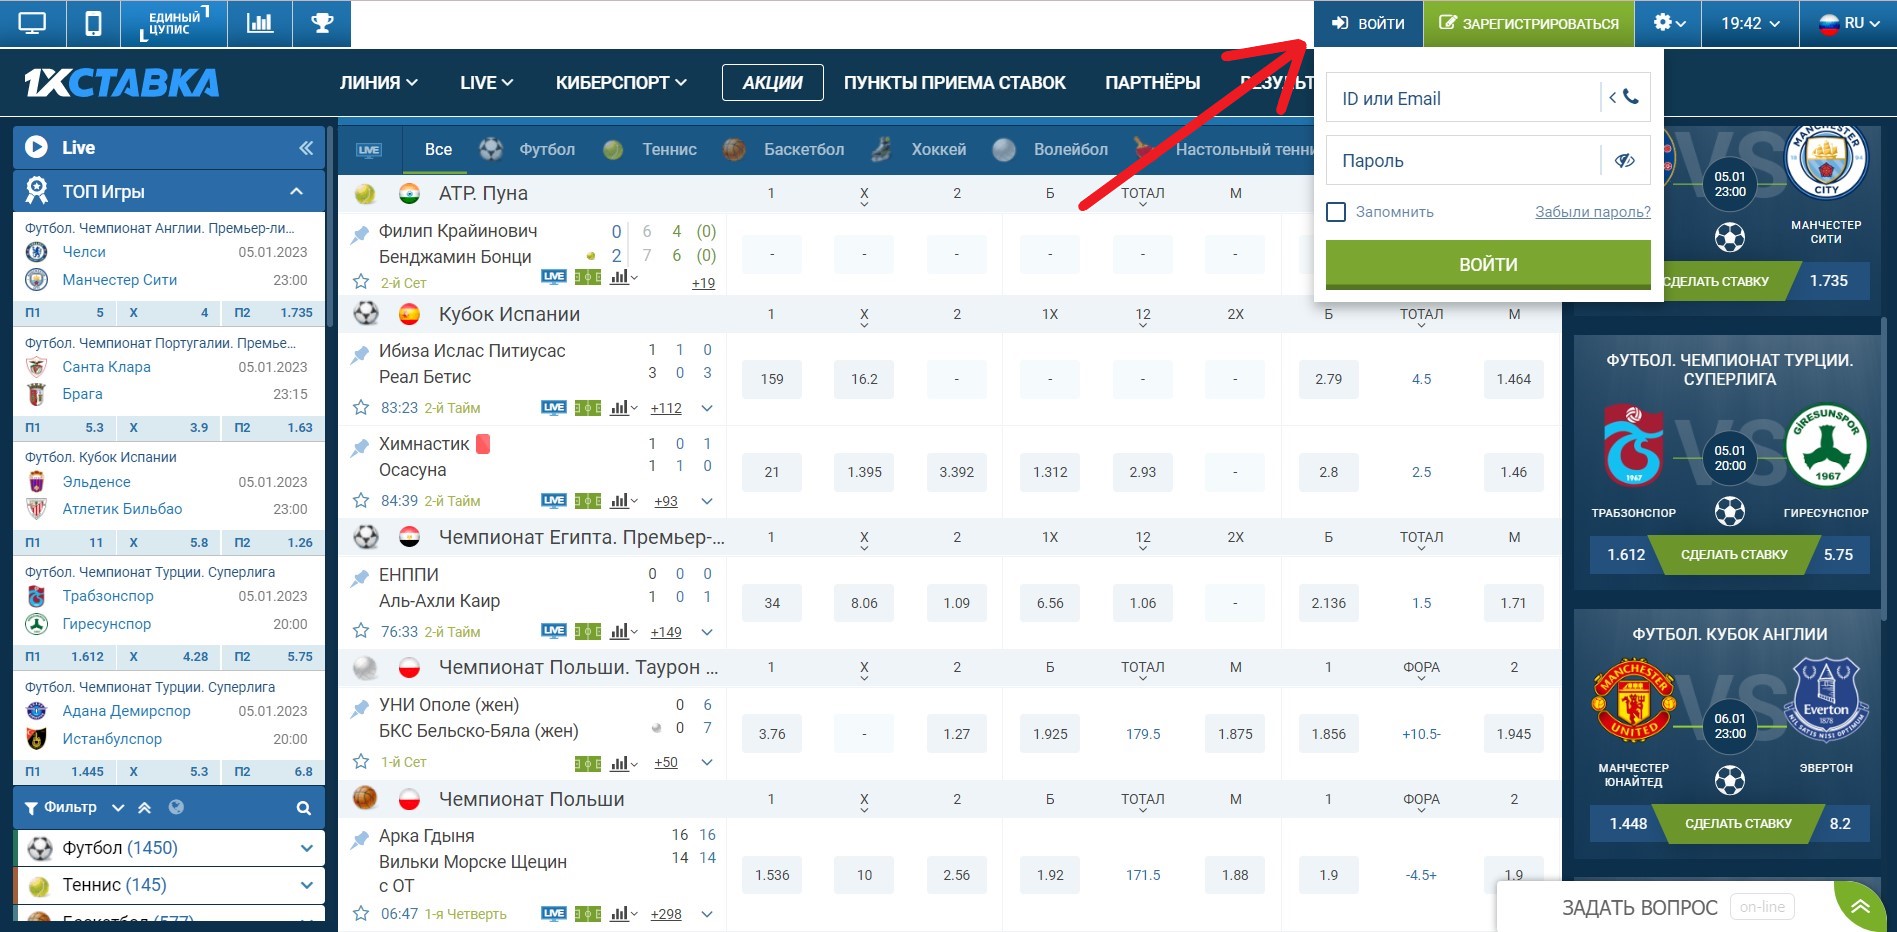
Task: Open the mobile version icon
Action: 93,24
